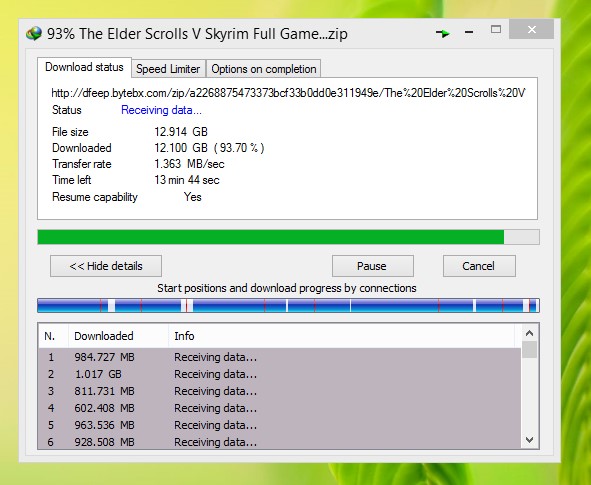Click the connections progress caption text
This screenshot has width=591, height=485.
[x=287, y=288]
